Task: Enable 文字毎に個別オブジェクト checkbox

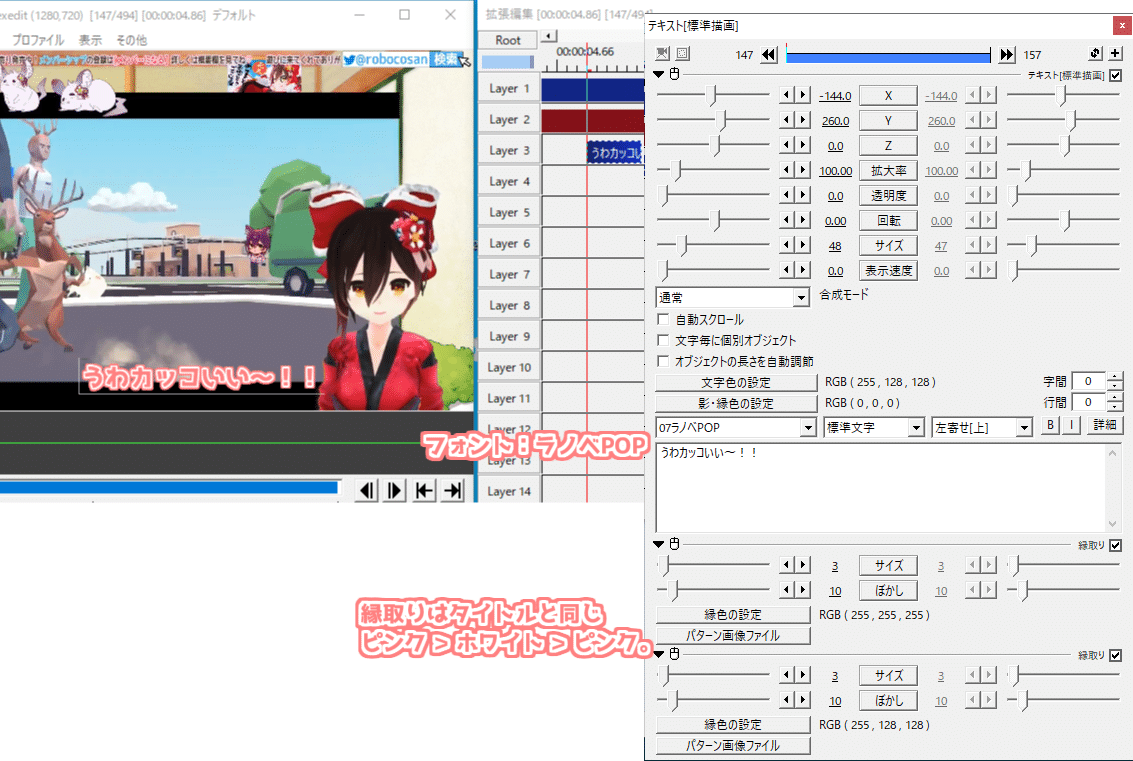Action: click(x=663, y=340)
